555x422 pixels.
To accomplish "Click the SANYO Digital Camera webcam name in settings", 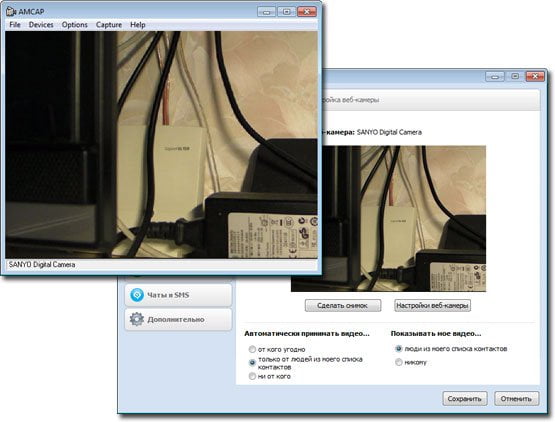I will coord(389,132).
